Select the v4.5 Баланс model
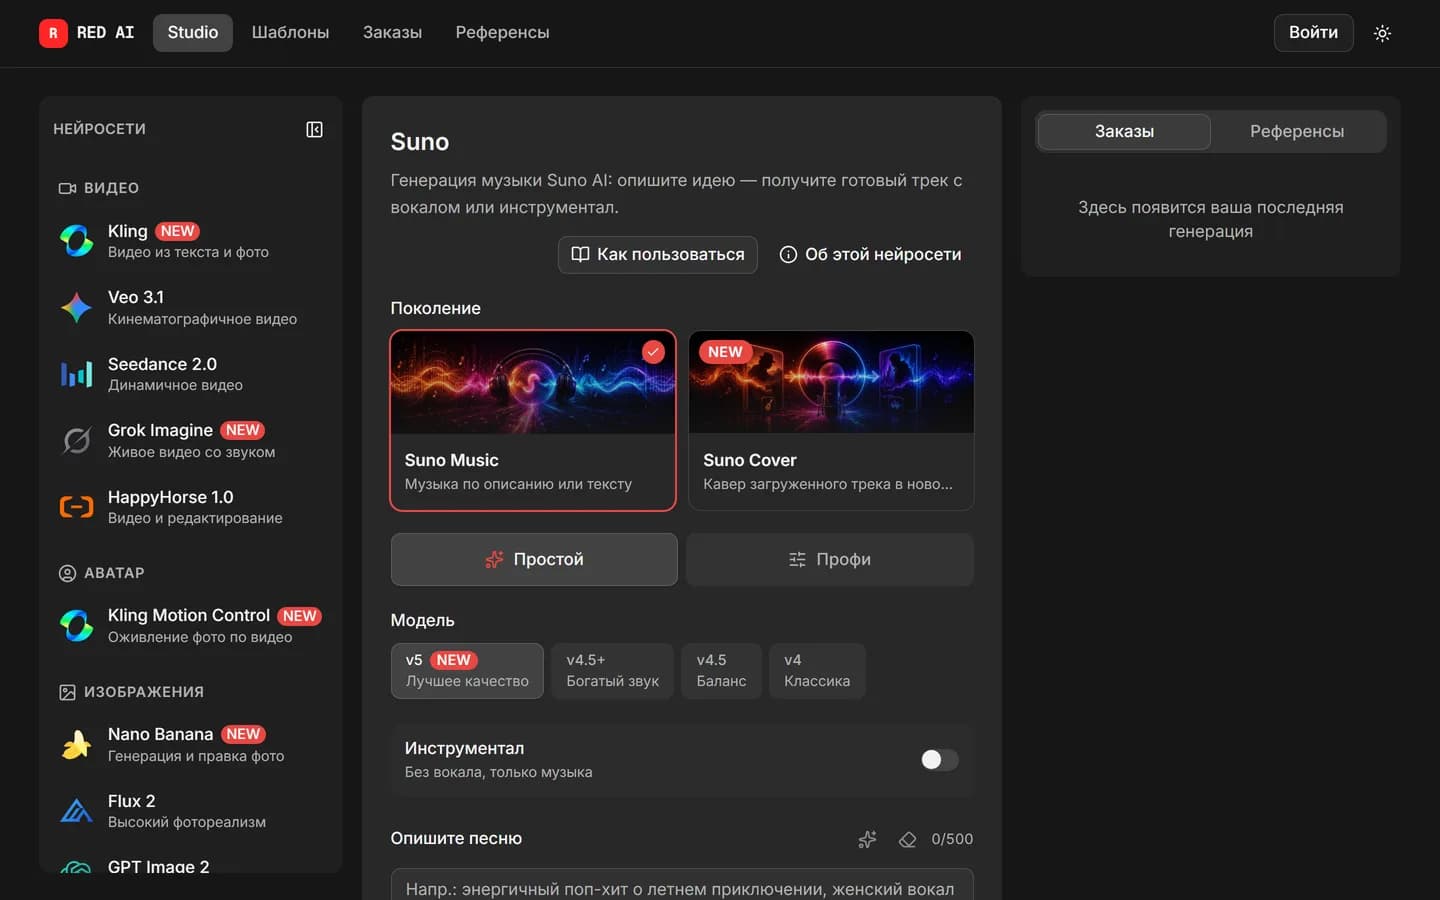 (x=721, y=670)
